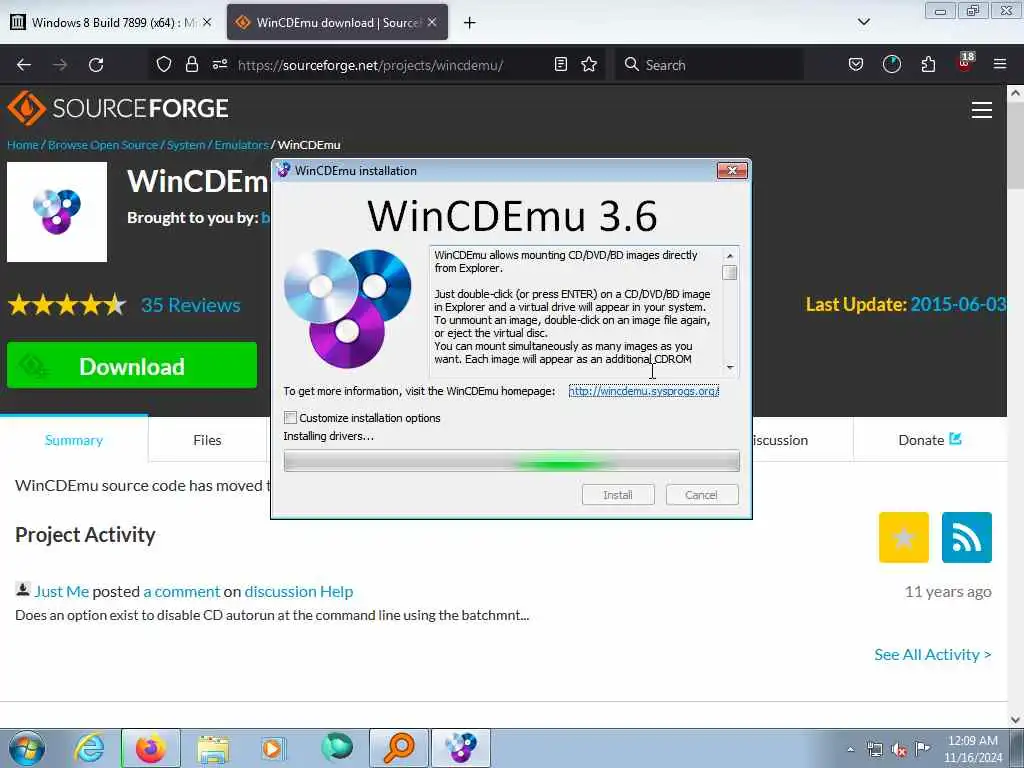
Task: Open the list all tabs dropdown arrow
Action: click(x=863, y=22)
